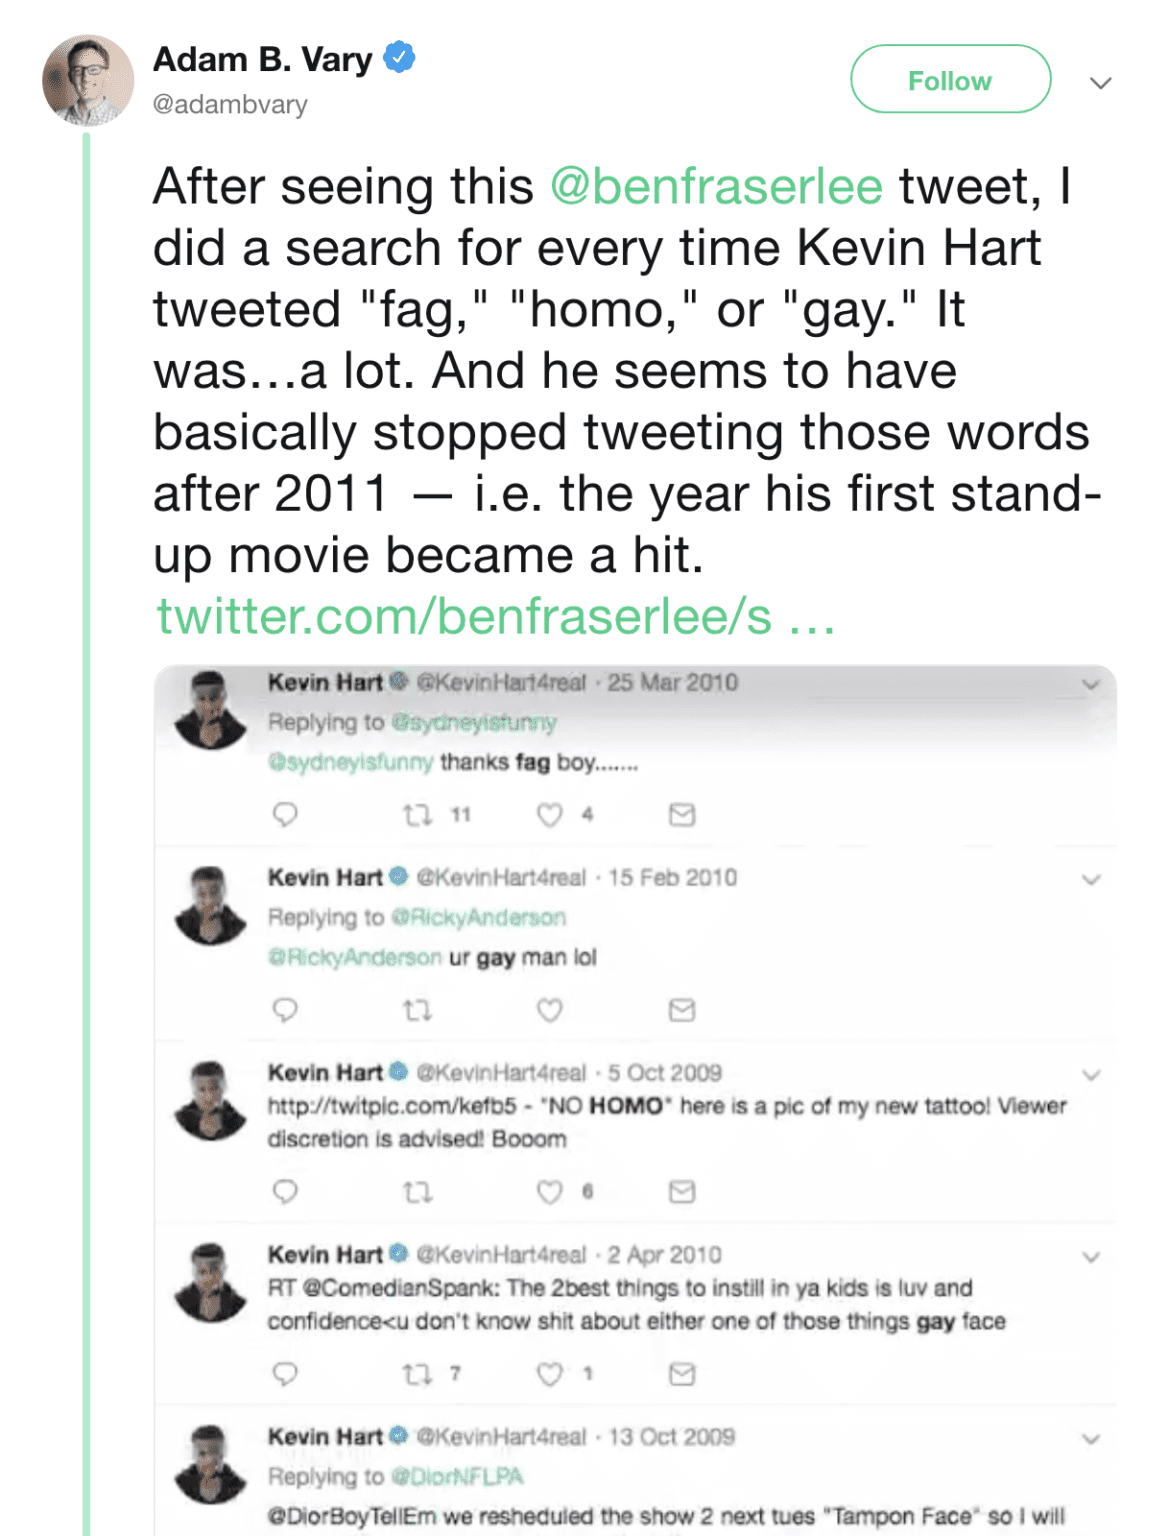Image resolution: width=1169 pixels, height=1536 pixels.
Task: Open the @benfraserlee mention link
Action: coord(716,187)
